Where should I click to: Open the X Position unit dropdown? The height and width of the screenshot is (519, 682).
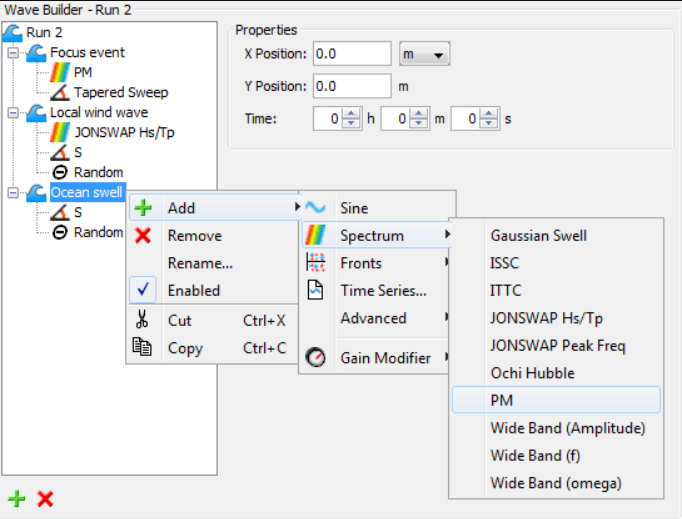point(425,54)
